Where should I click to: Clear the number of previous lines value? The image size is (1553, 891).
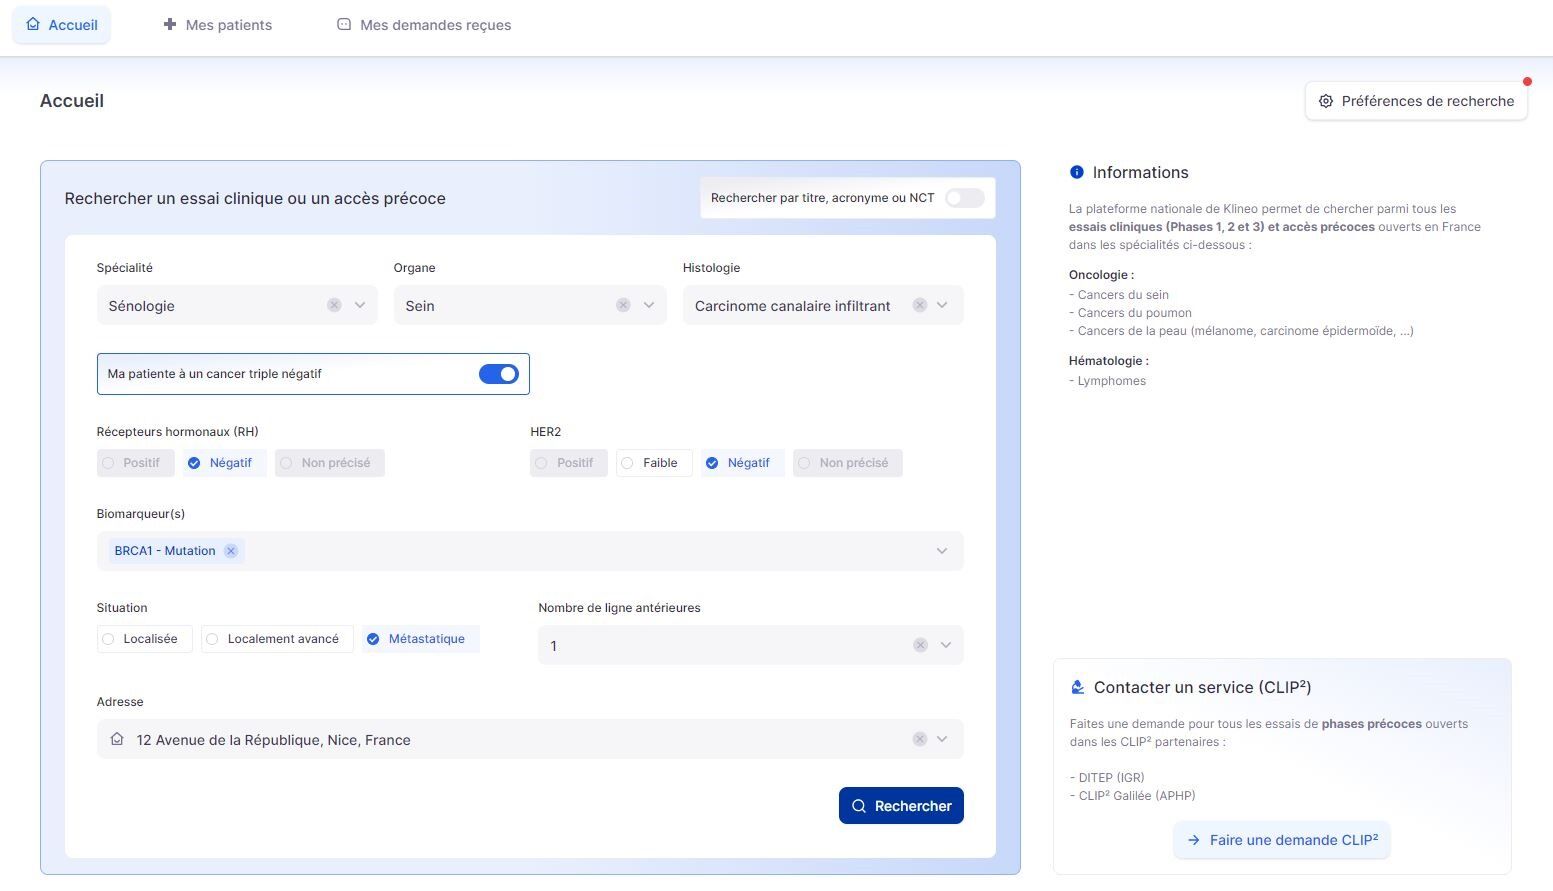pyautogui.click(x=920, y=645)
